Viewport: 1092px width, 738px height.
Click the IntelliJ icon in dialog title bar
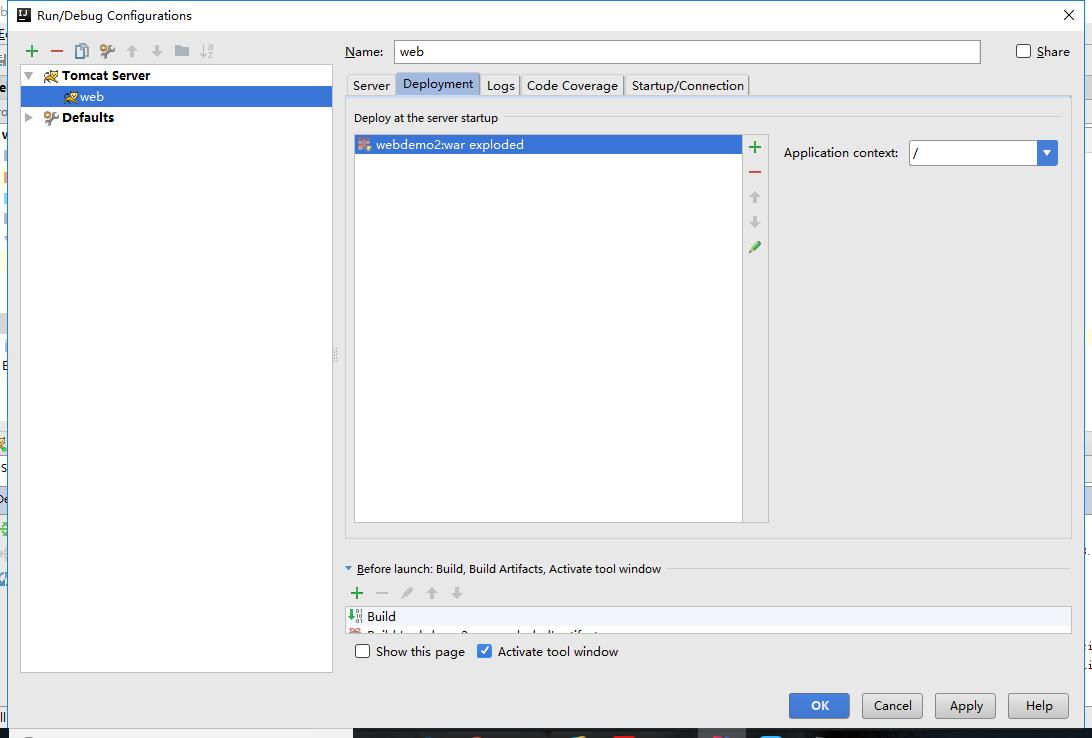pyautogui.click(x=24, y=15)
